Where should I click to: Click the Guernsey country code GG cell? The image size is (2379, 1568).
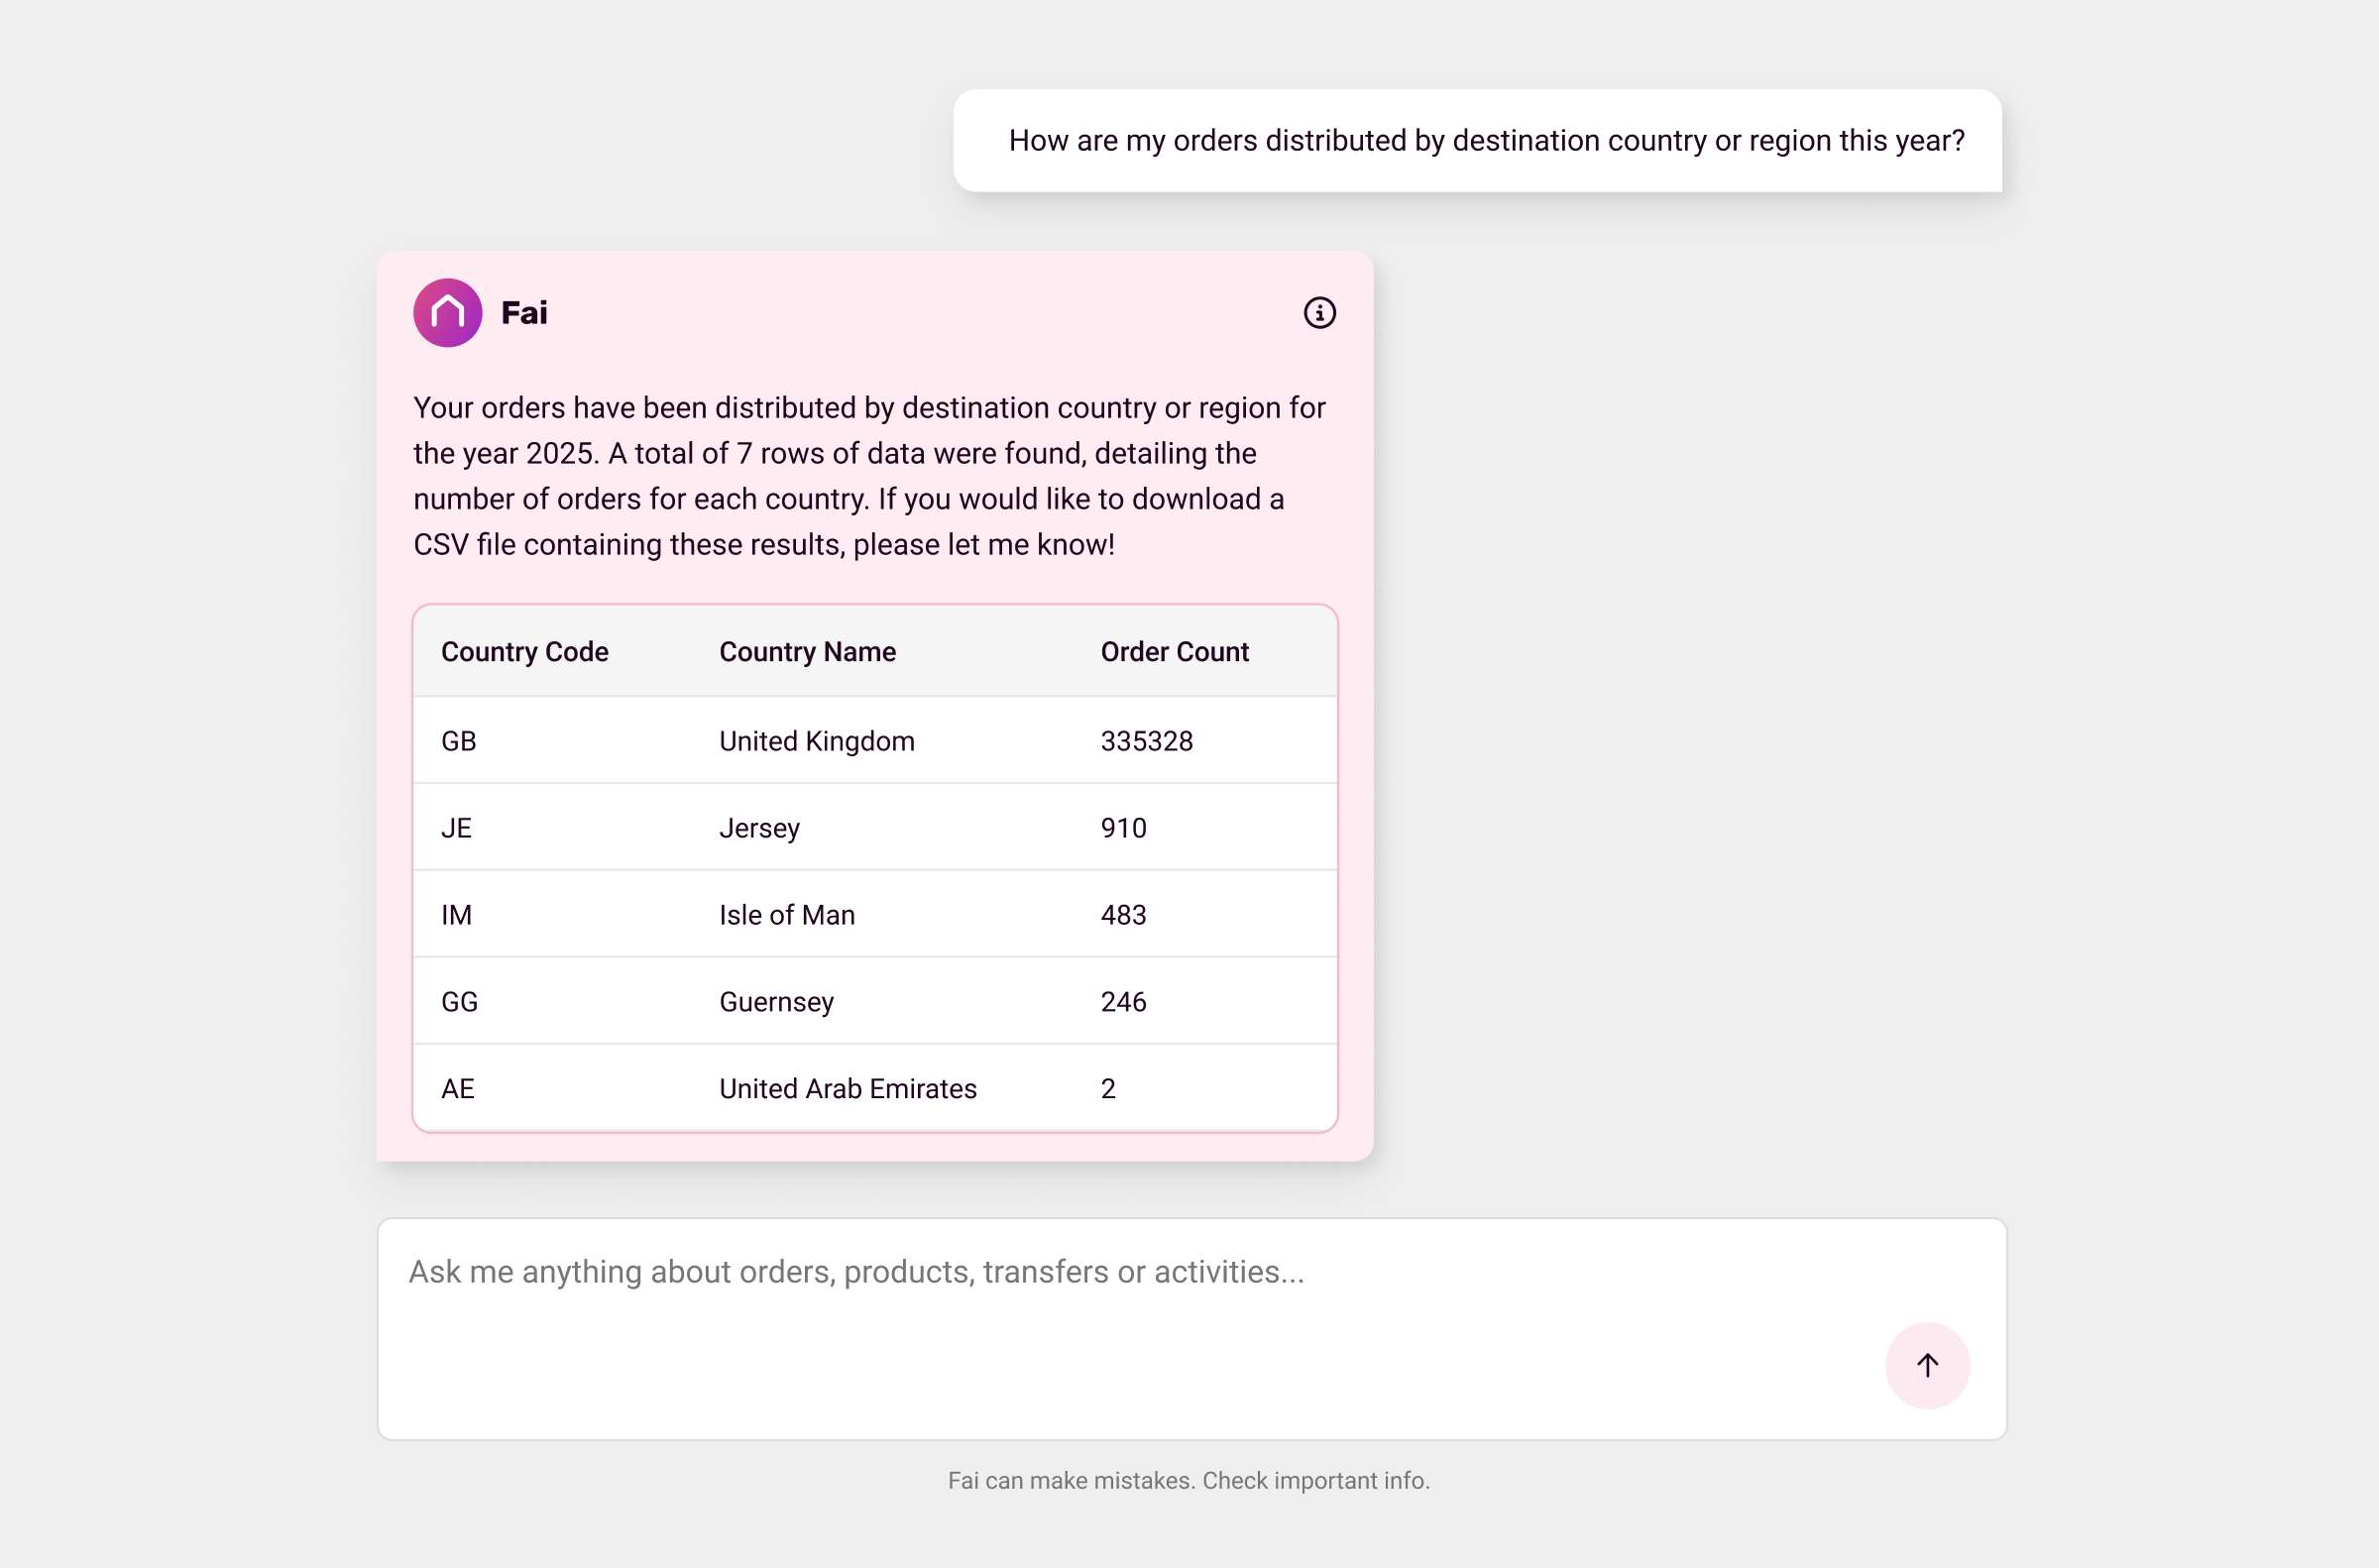tap(459, 1001)
